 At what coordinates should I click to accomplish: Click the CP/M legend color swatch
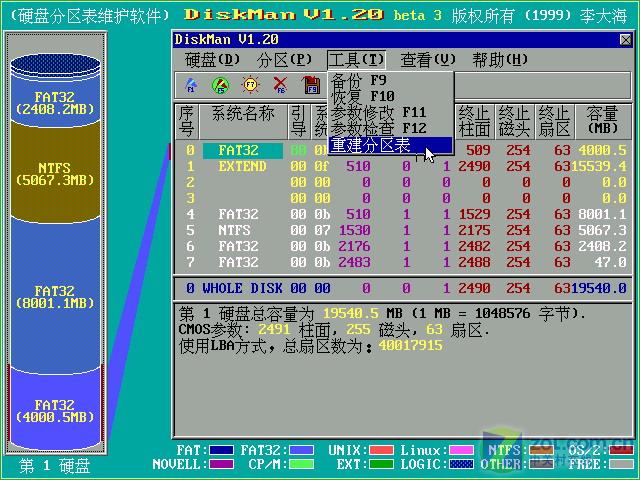click(301, 464)
